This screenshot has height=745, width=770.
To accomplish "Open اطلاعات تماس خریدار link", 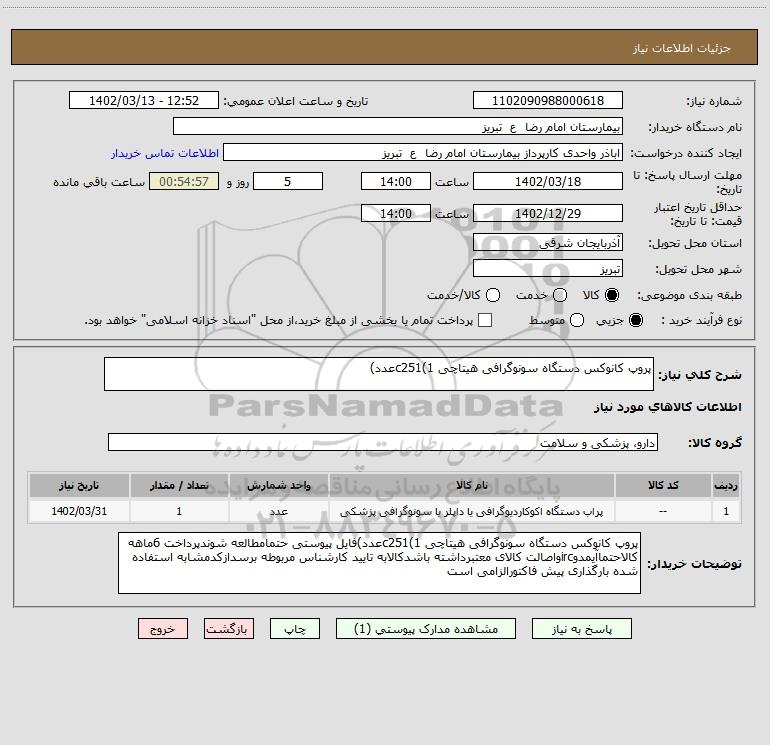I will click(x=165, y=153).
